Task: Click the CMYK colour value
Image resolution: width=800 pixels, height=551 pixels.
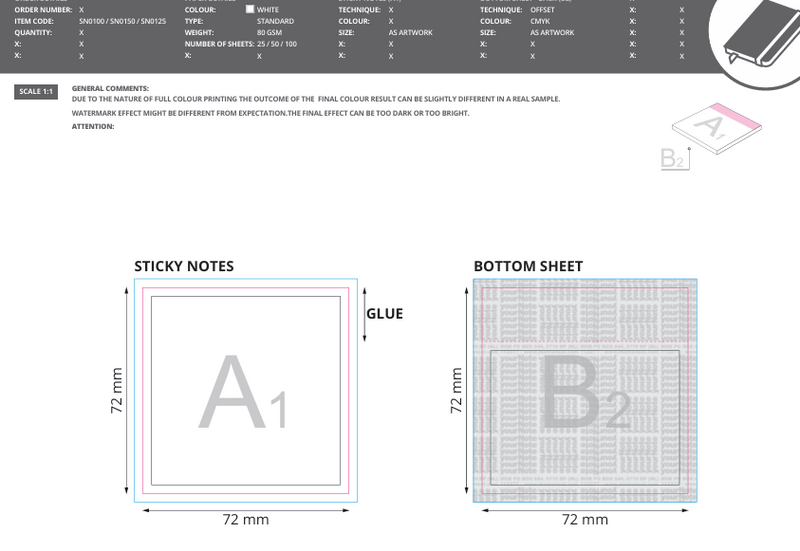Action: (540, 21)
